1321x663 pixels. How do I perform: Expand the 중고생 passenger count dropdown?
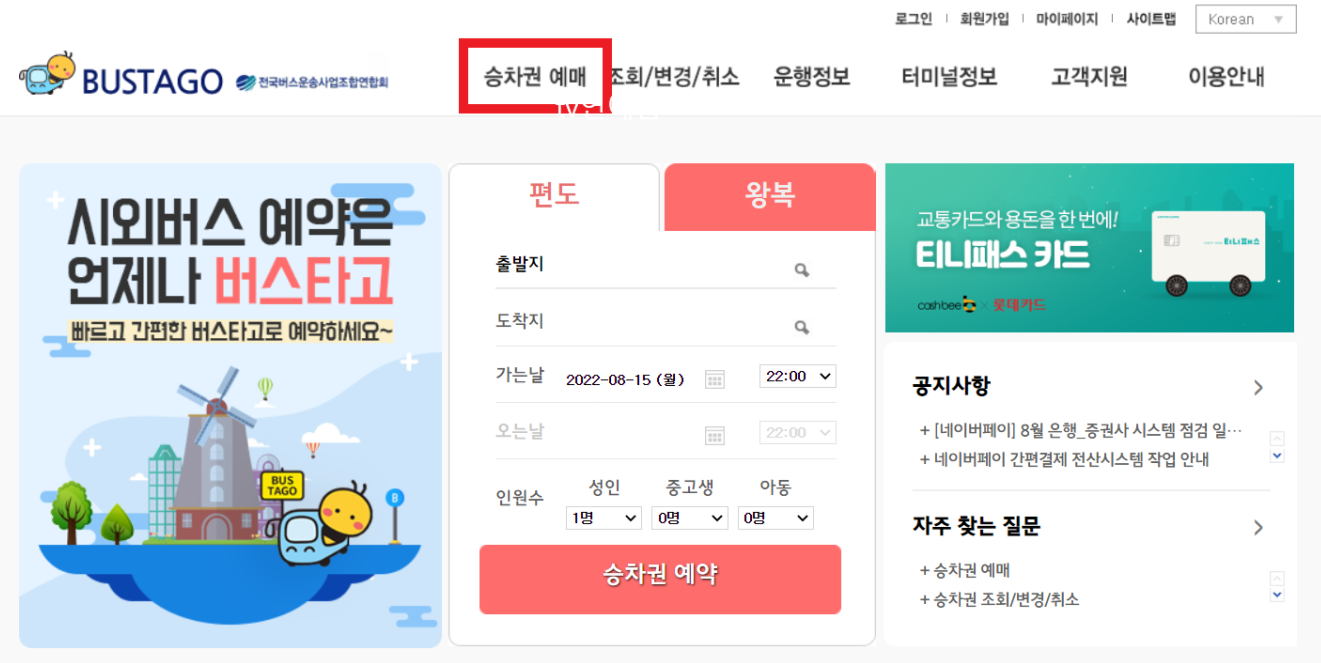[690, 518]
